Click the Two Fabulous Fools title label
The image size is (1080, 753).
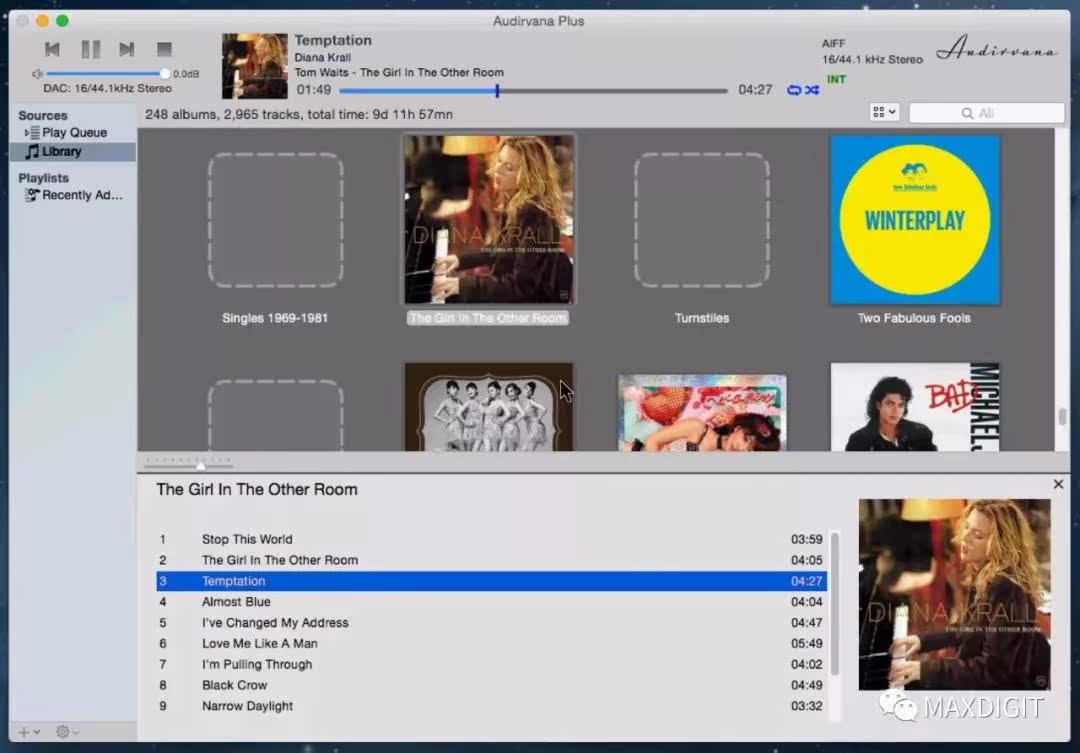pyautogui.click(x=914, y=318)
